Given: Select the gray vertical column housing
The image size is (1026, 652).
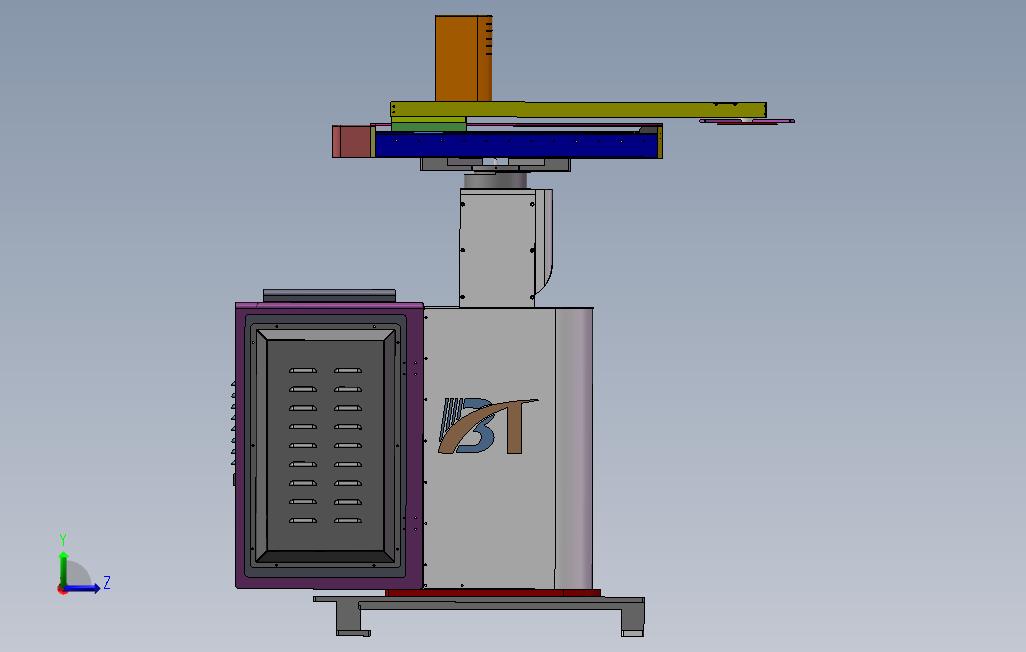Looking at the screenshot, I should point(498,249).
